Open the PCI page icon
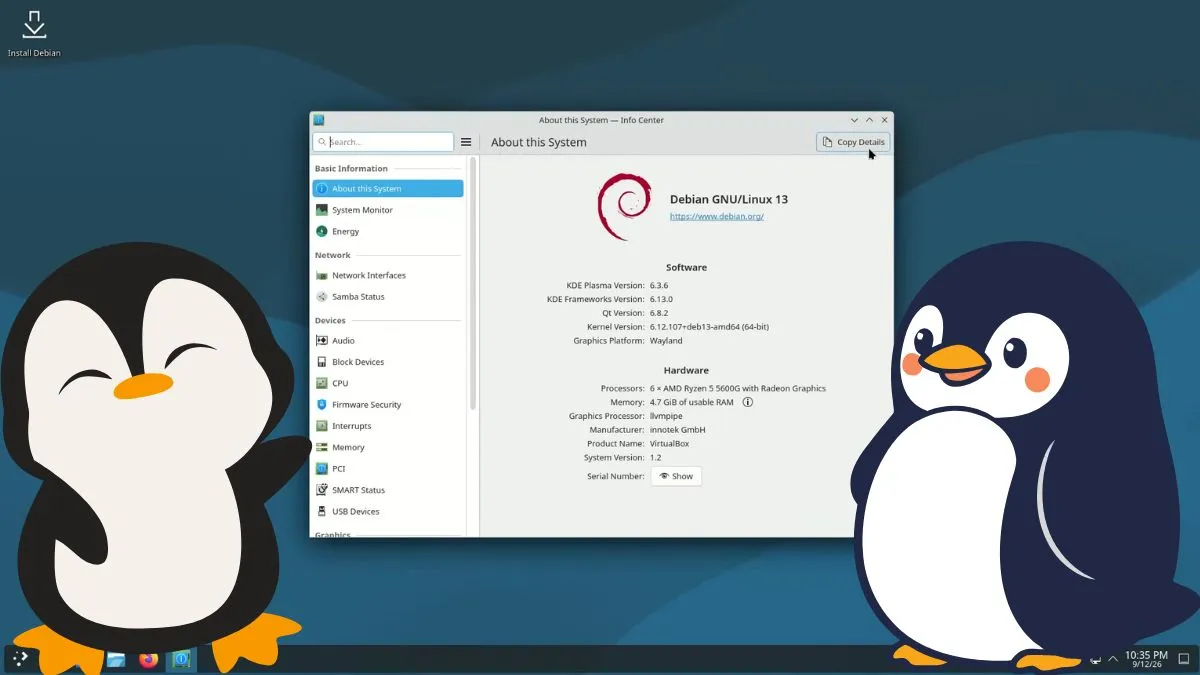 (x=322, y=468)
